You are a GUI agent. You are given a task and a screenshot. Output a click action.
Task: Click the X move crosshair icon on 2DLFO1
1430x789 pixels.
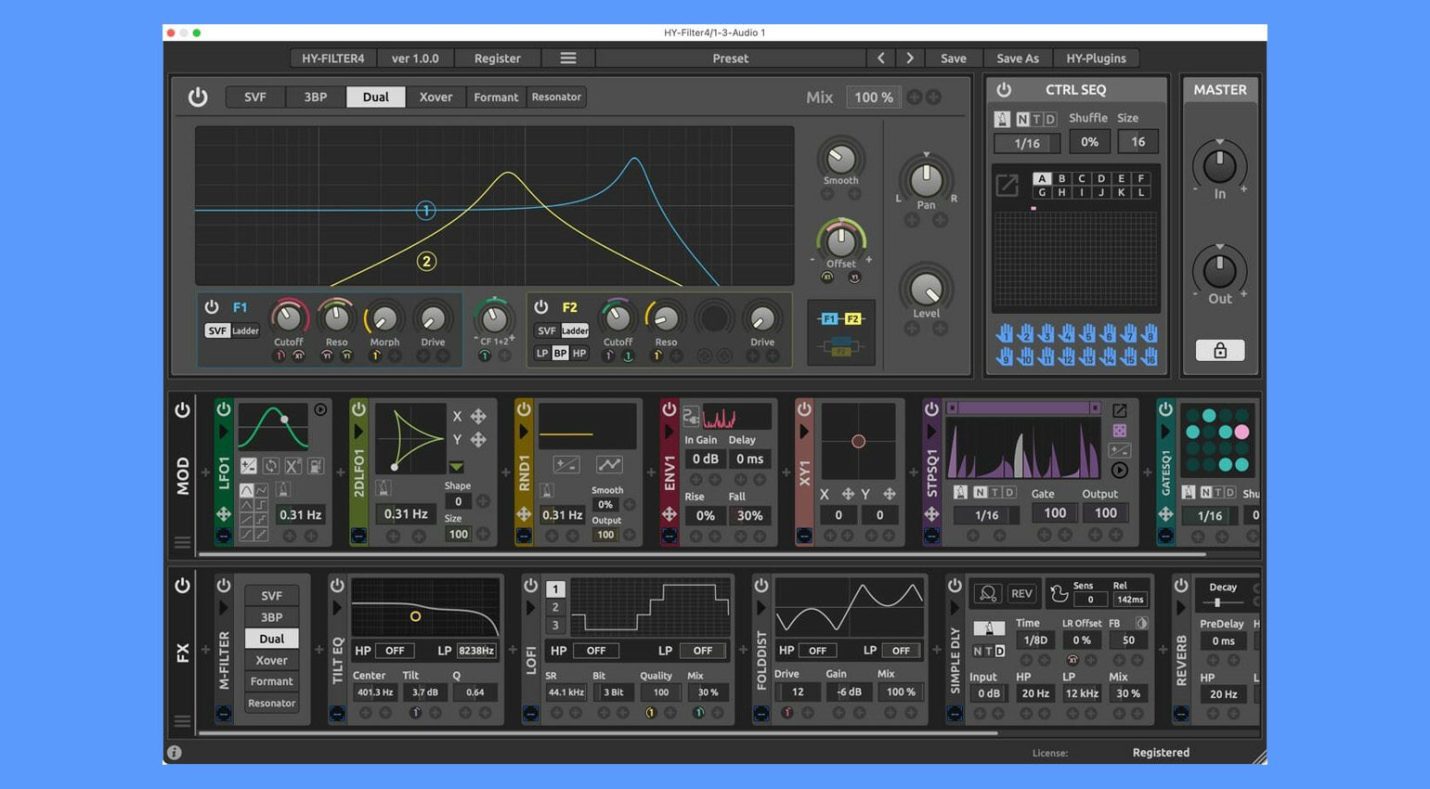coord(478,418)
